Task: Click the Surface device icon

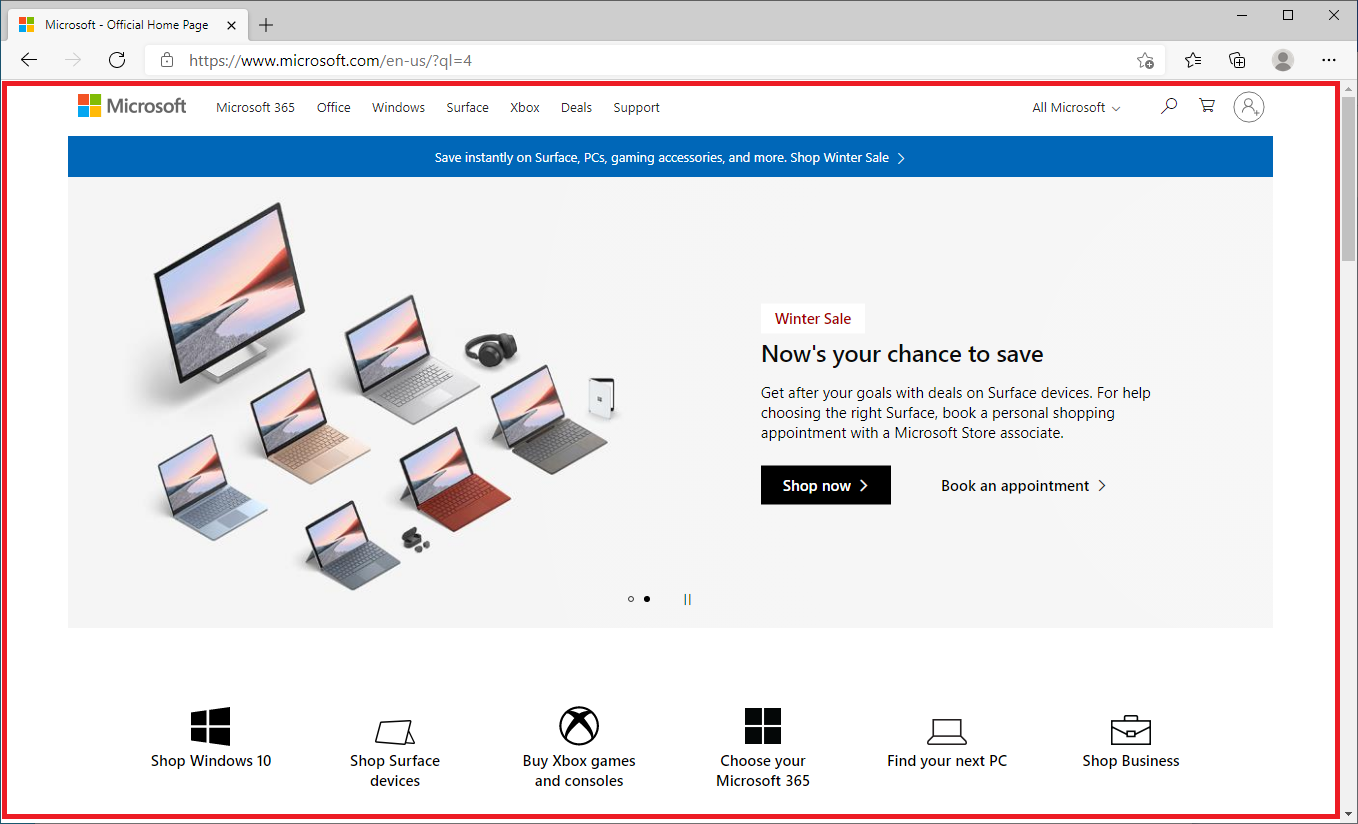Action: point(395,731)
